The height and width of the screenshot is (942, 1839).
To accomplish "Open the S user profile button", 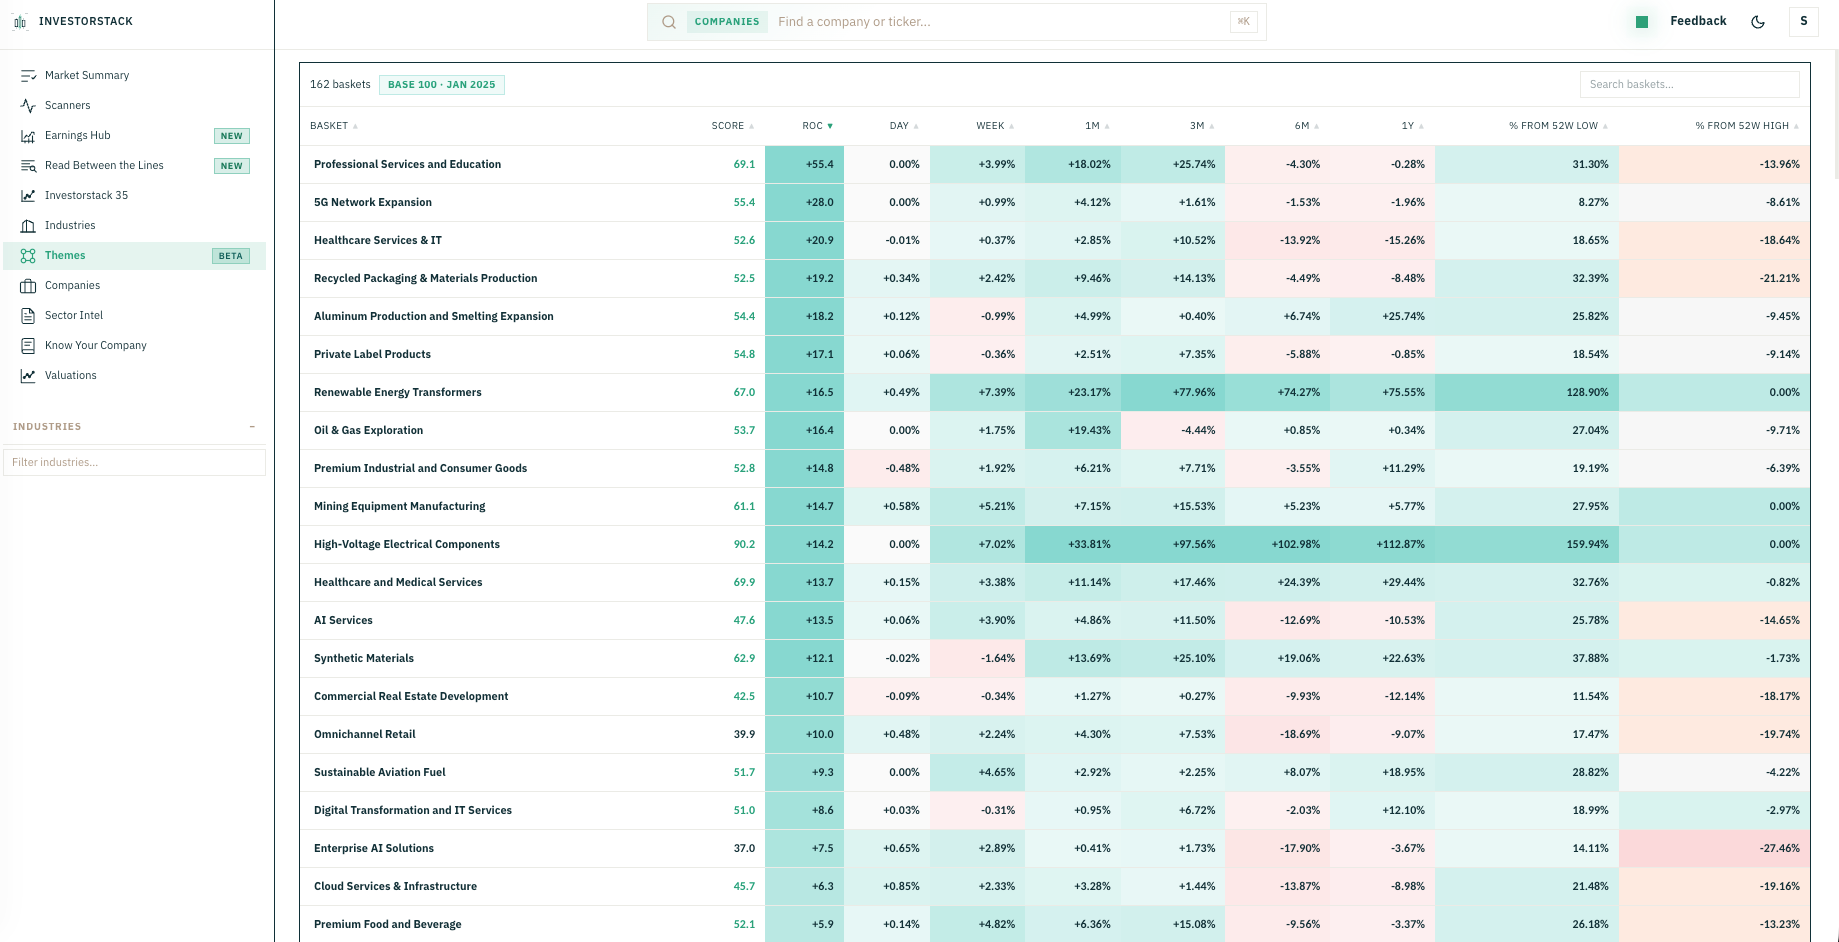I will [1804, 21].
